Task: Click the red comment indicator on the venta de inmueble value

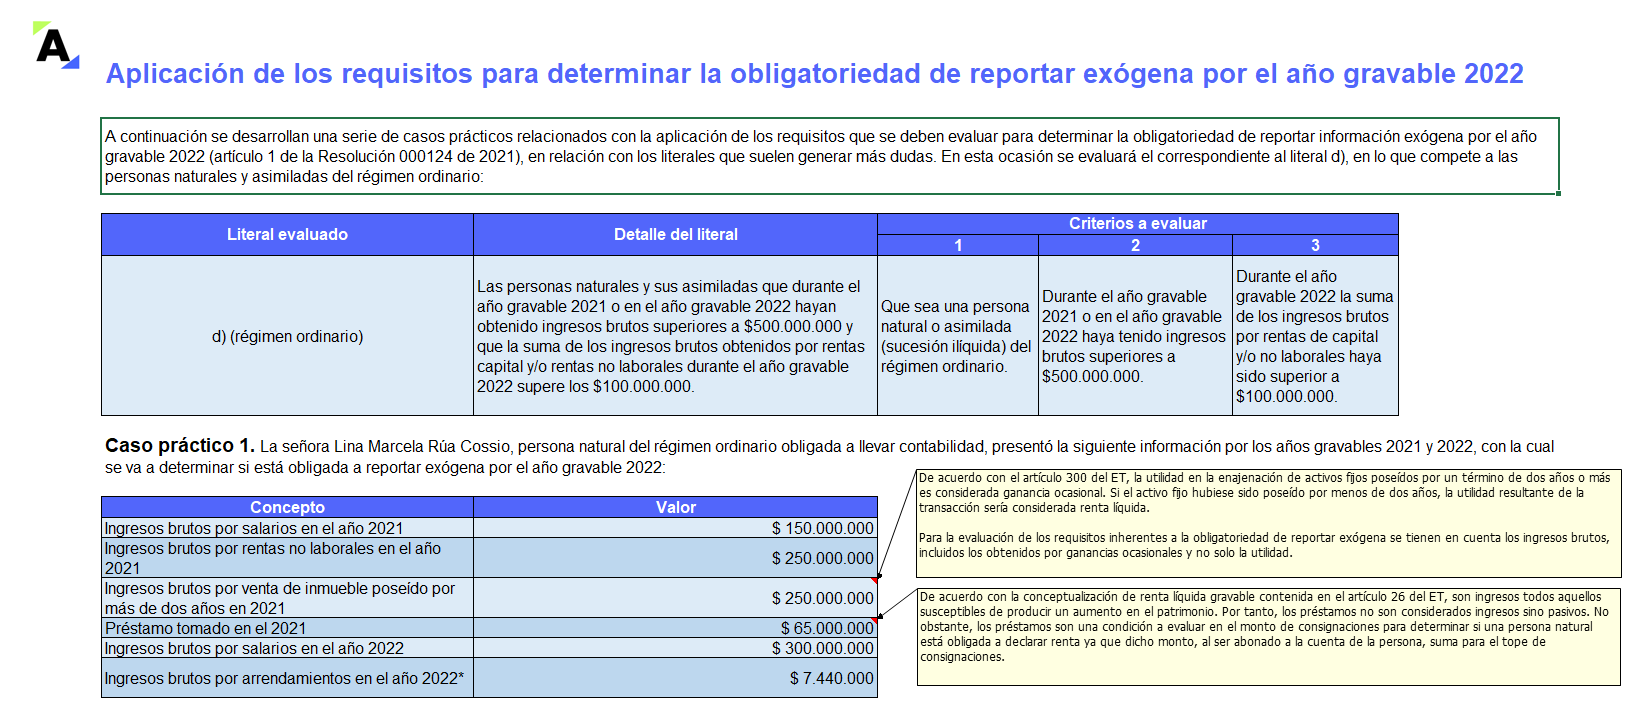Action: [x=874, y=580]
